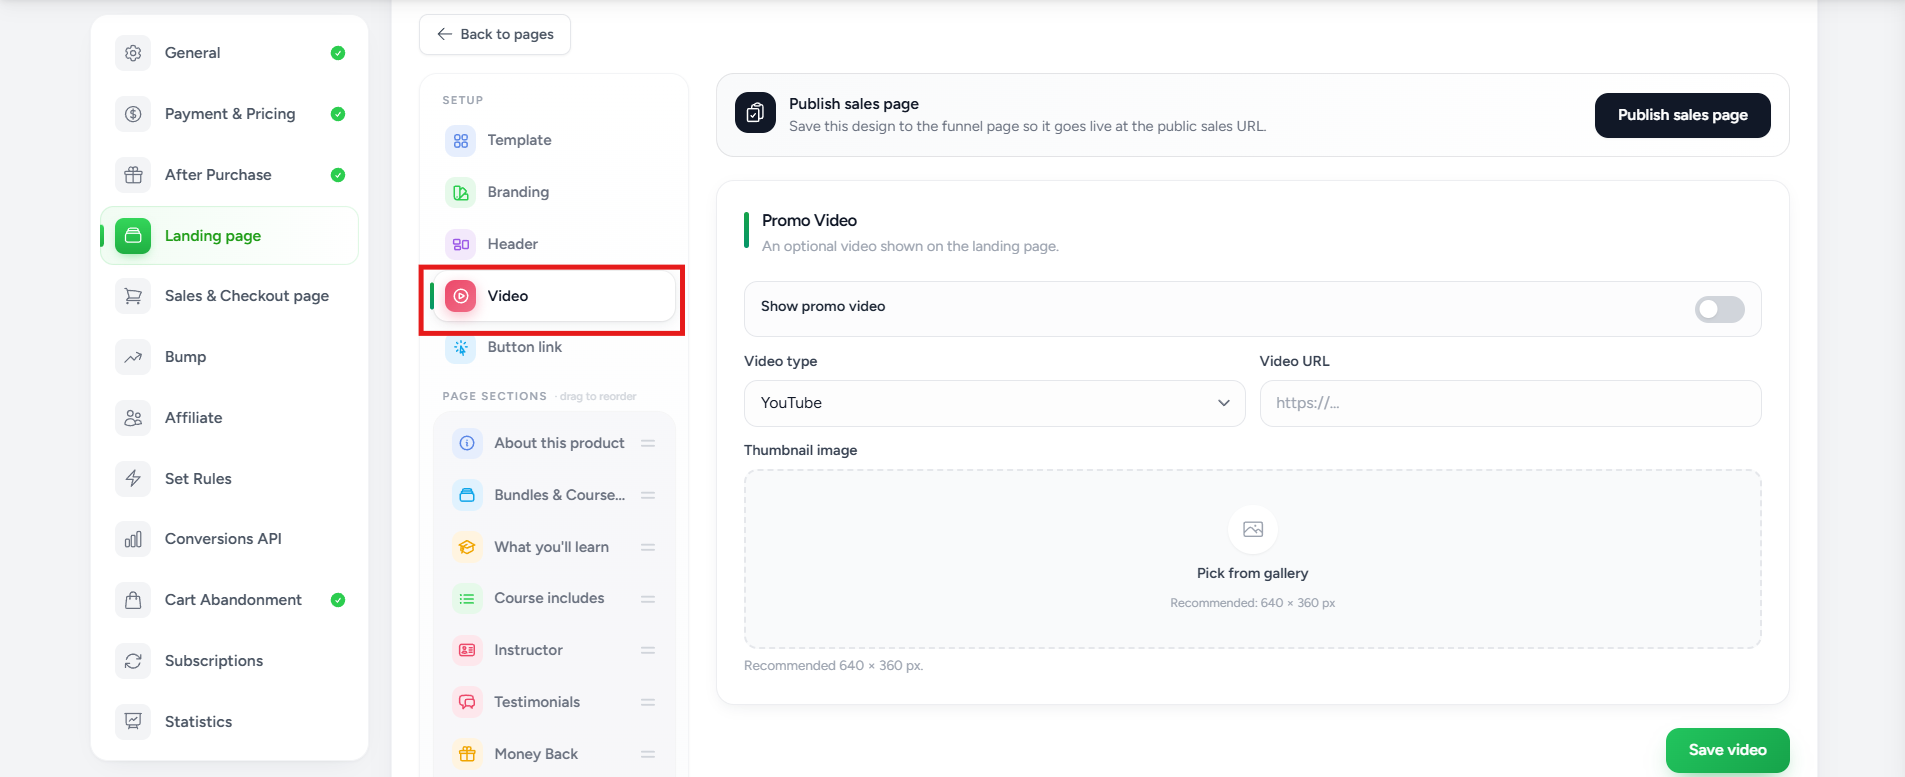Click the General settings gear icon
Screen dimensions: 1905x777
(x=133, y=53)
